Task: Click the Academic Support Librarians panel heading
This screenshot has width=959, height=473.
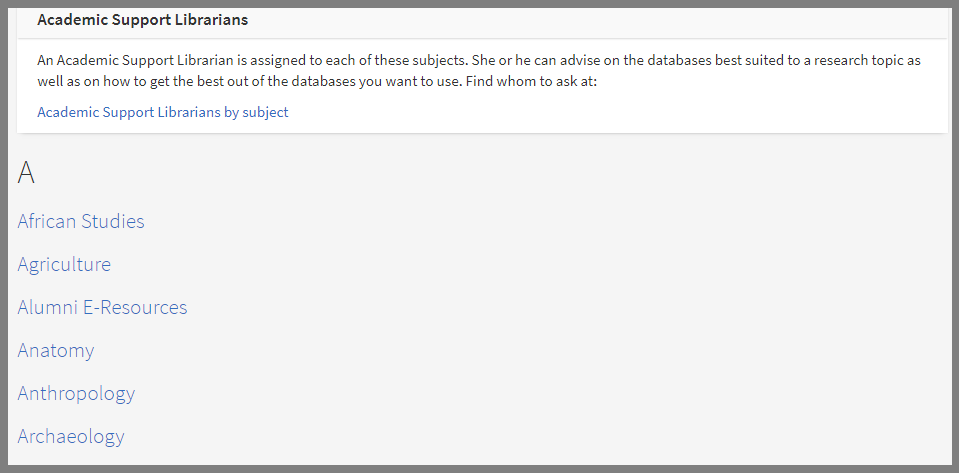Action: [142, 20]
